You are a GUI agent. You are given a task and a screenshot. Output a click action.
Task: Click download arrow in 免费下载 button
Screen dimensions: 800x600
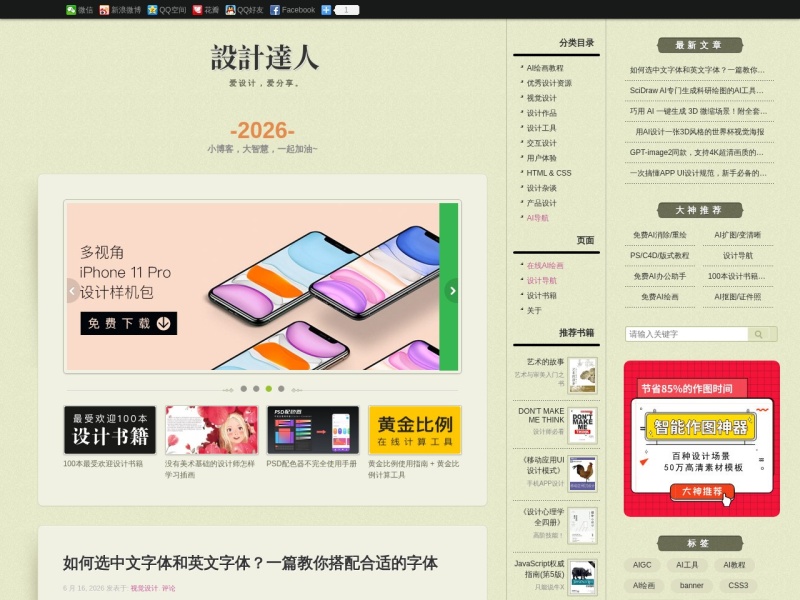[x=163, y=323]
